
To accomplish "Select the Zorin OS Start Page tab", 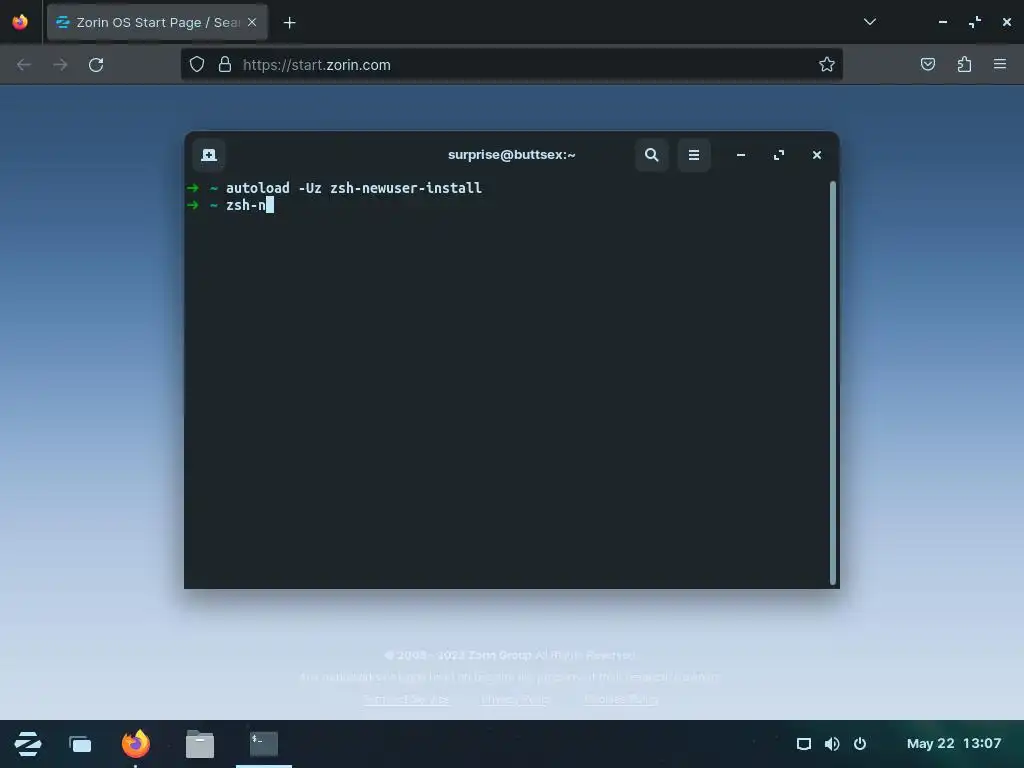I will (x=157, y=22).
